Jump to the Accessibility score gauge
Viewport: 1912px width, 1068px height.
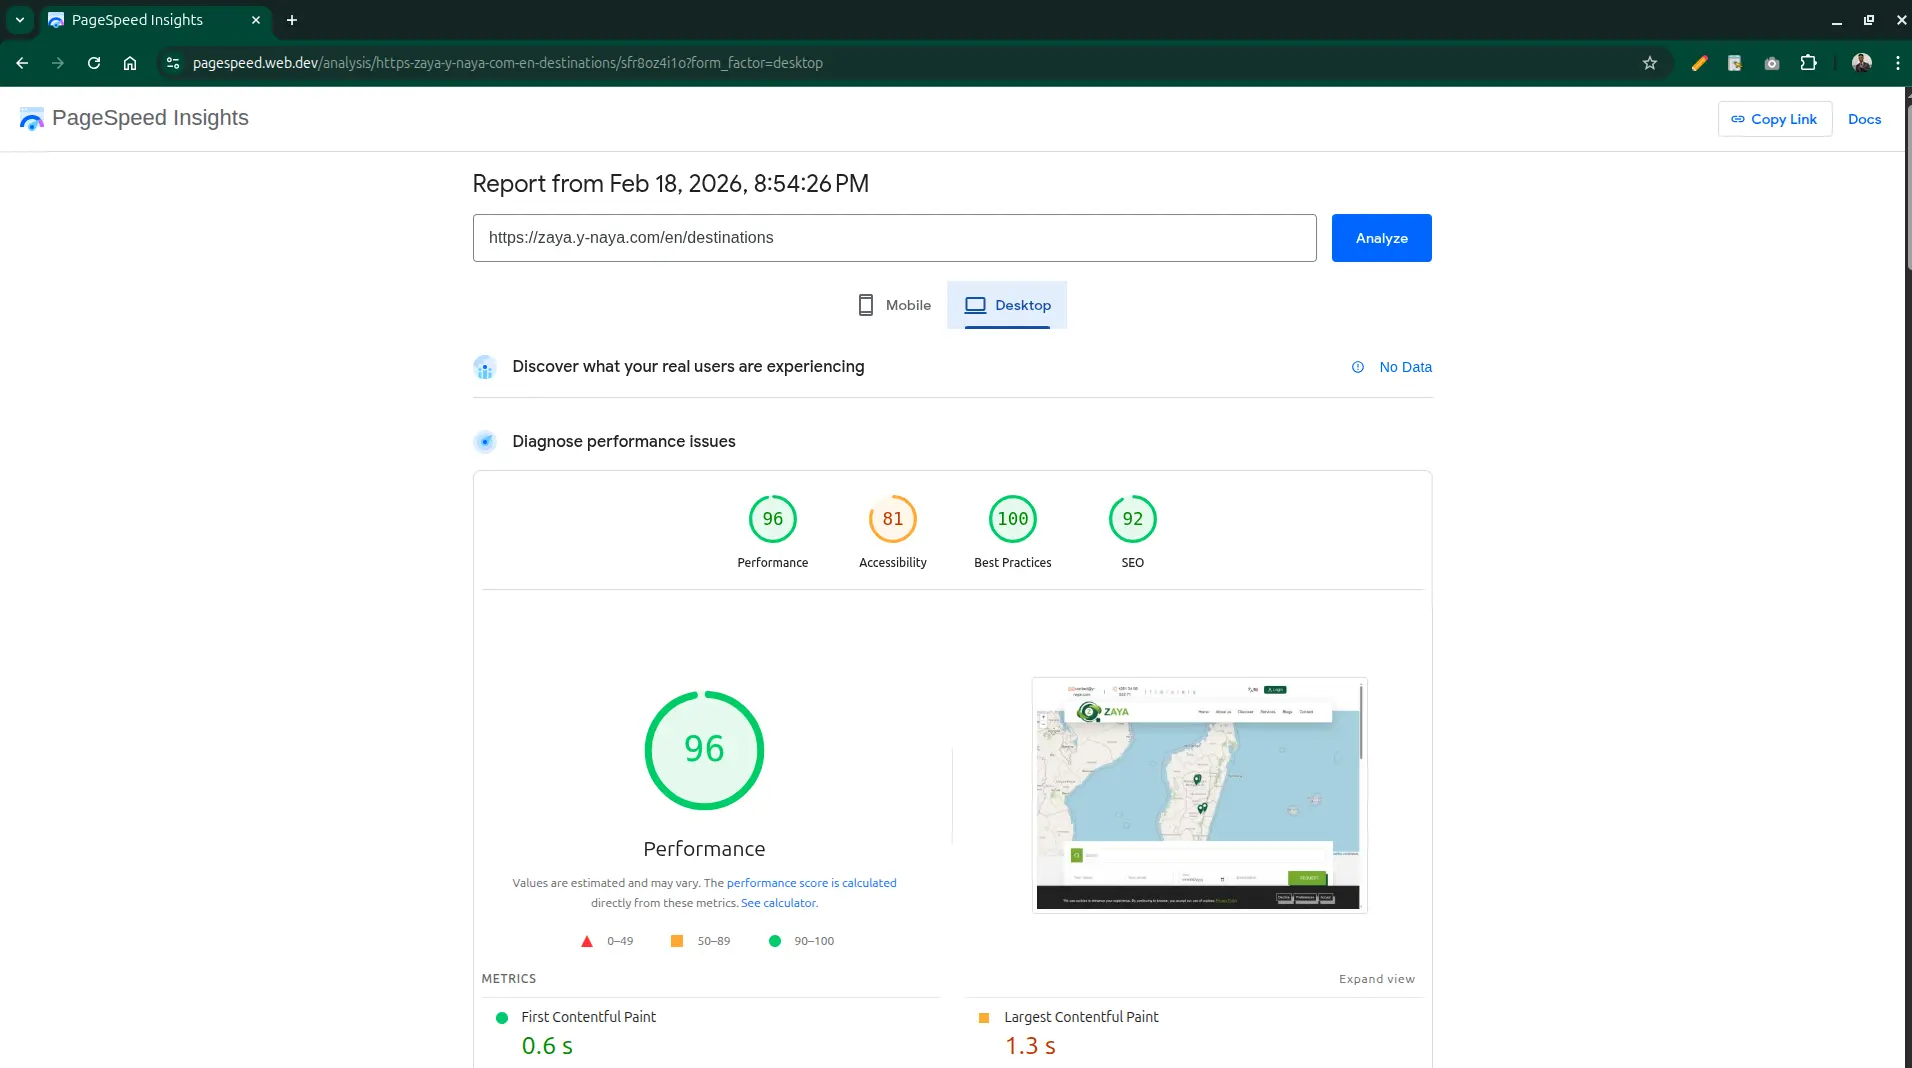point(892,520)
